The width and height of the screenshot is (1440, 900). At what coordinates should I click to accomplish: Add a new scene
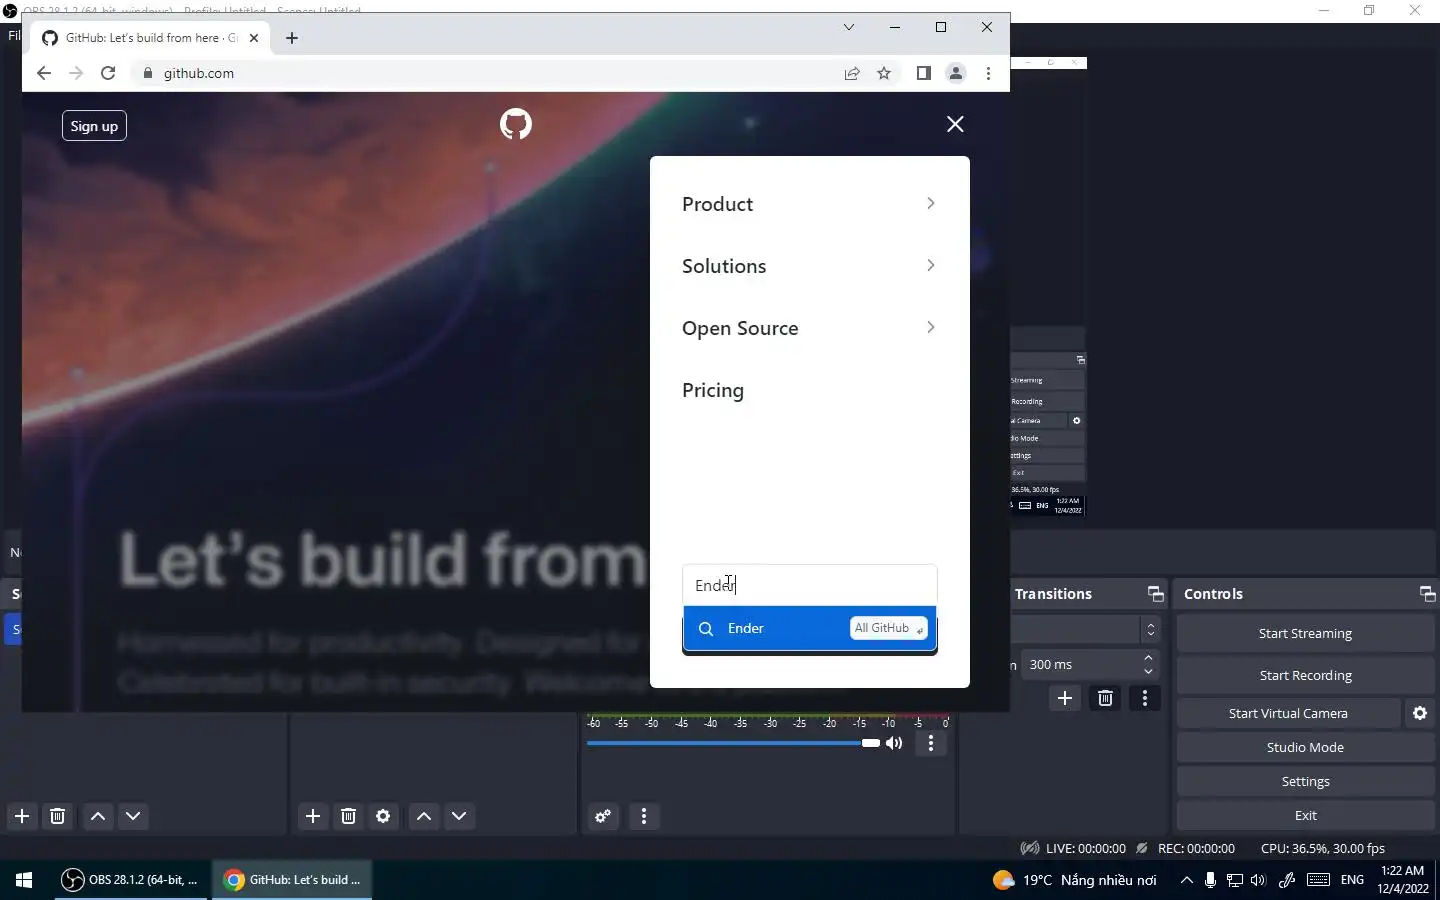[22, 816]
